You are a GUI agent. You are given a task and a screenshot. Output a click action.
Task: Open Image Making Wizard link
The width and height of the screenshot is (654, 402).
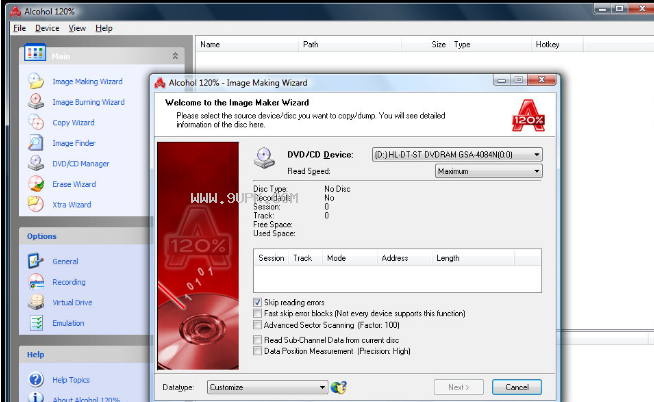coord(88,81)
